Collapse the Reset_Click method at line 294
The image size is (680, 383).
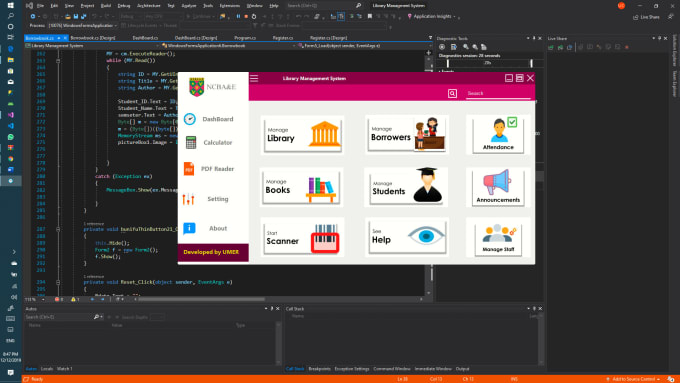58,282
